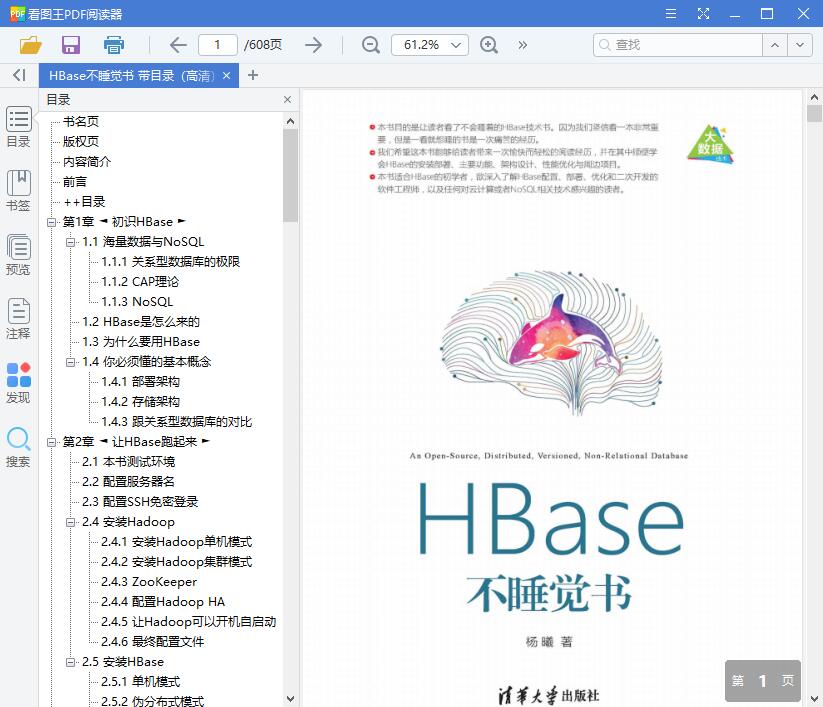Open 2.3 配置SSH免密登录

[x=140, y=502]
